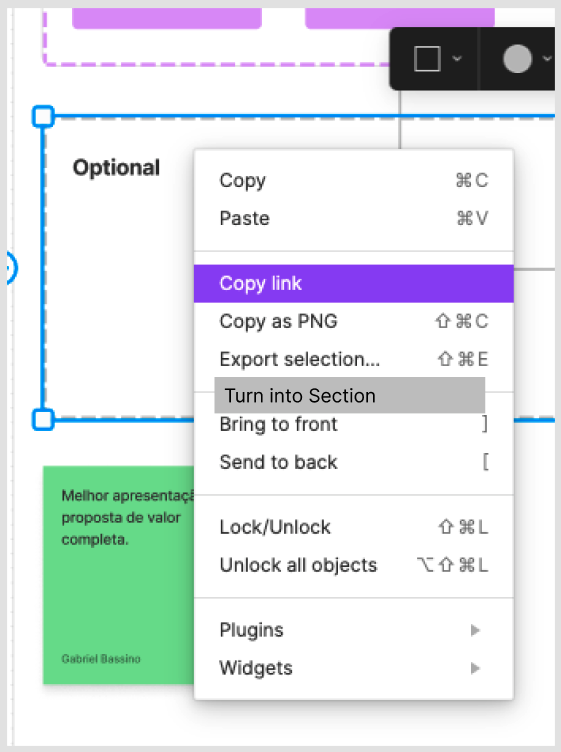The image size is (561, 752).
Task: Click the gray circle fill color swatch
Action: pyautogui.click(x=517, y=59)
